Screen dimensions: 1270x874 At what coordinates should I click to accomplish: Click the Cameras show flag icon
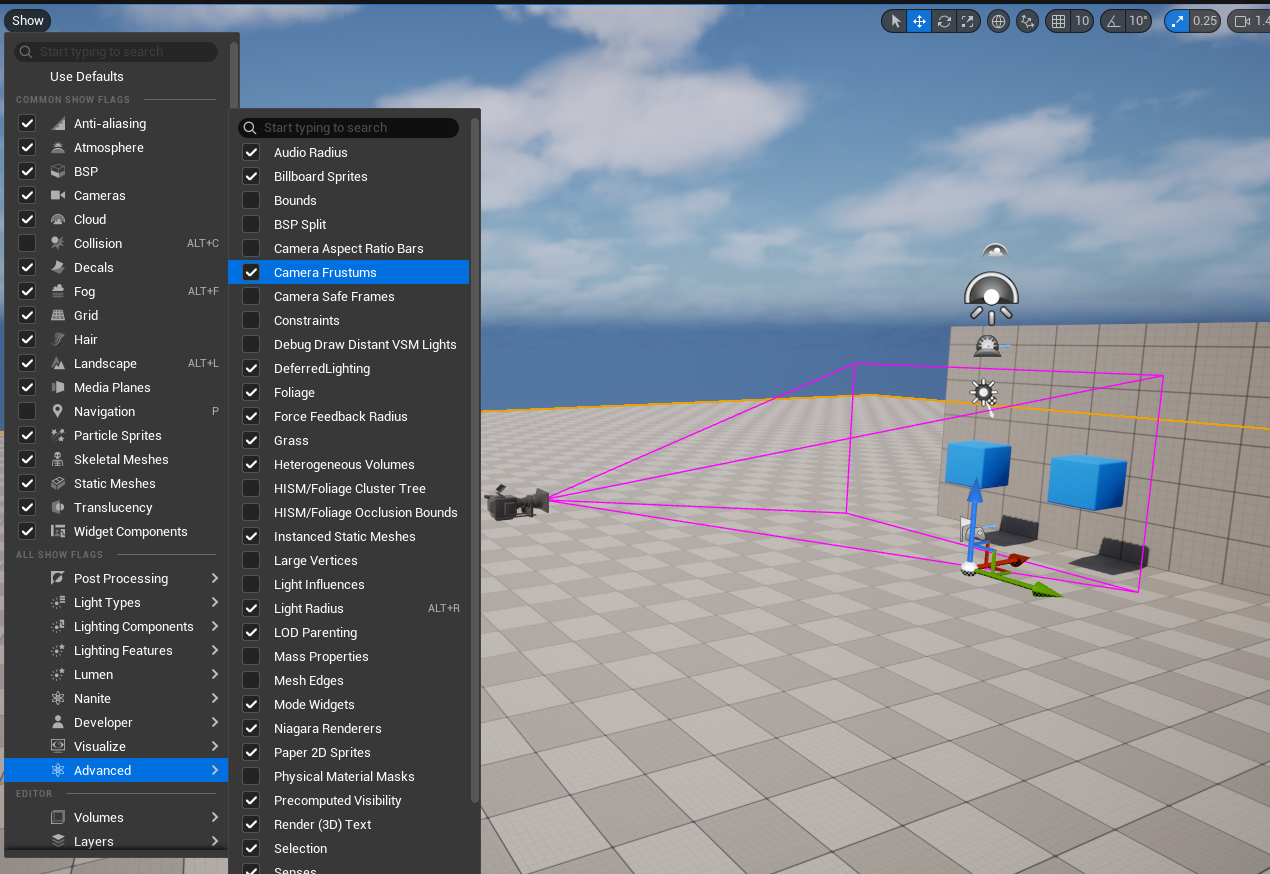point(57,195)
